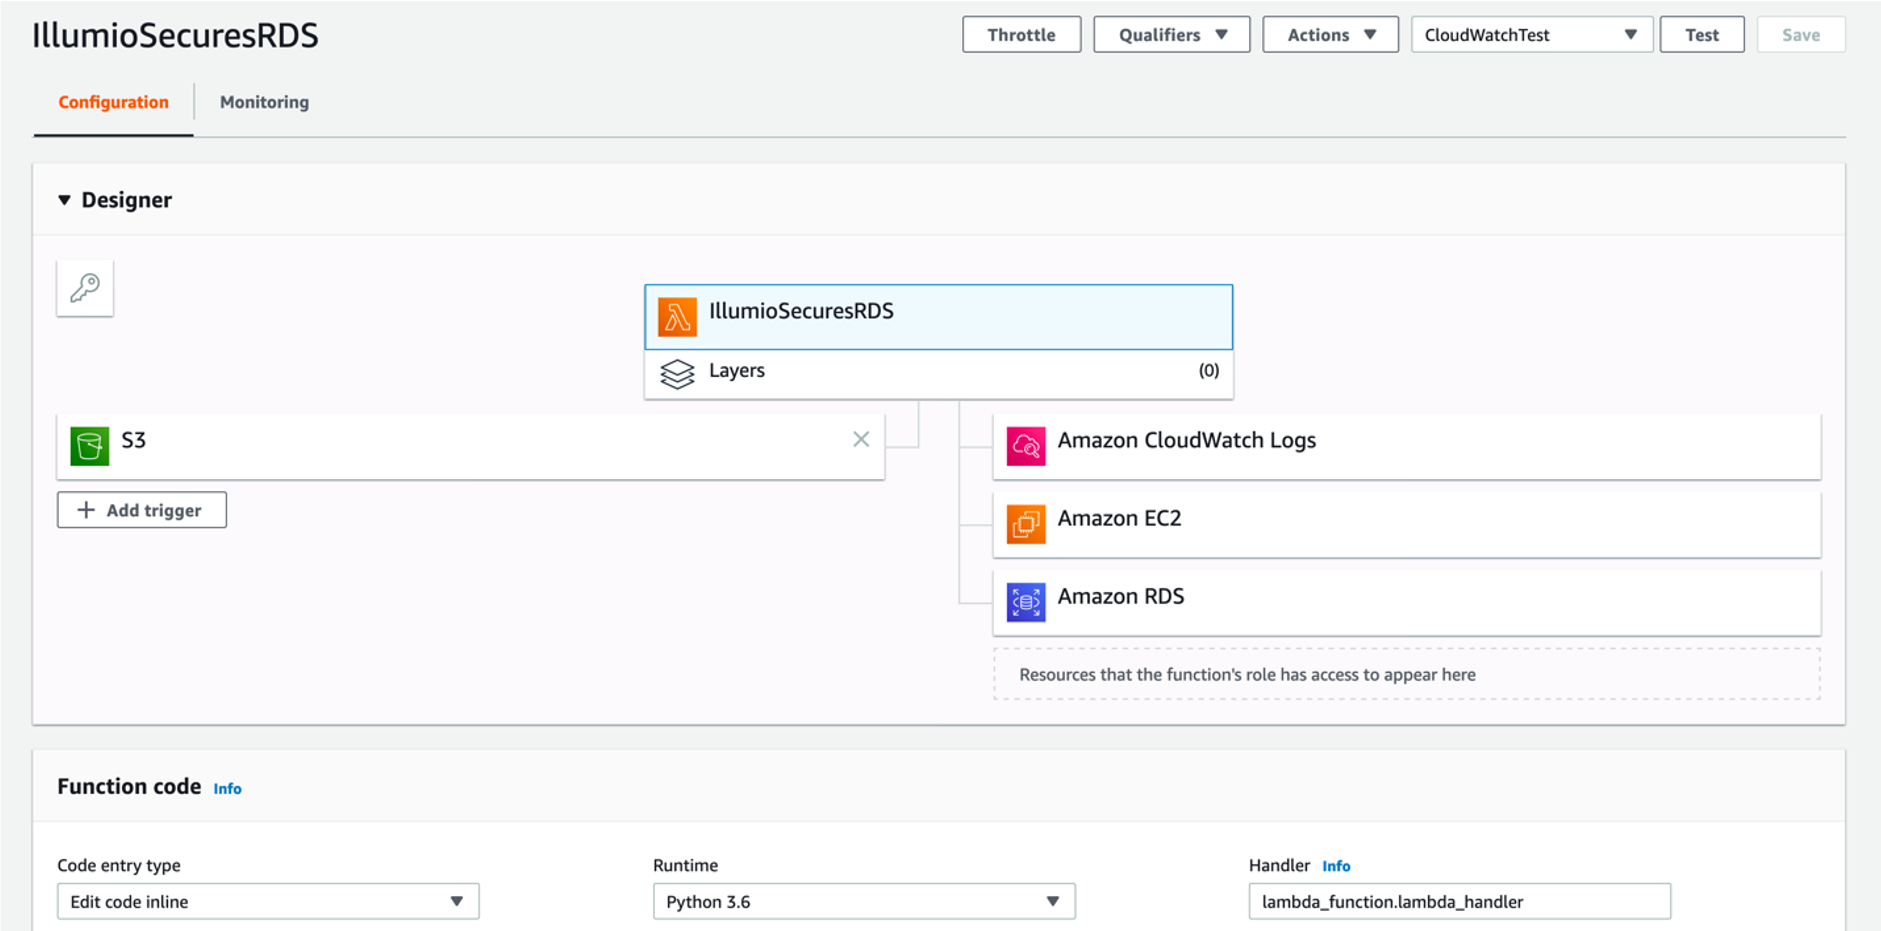
Task: Open the Qualifiers dropdown
Action: (1170, 34)
